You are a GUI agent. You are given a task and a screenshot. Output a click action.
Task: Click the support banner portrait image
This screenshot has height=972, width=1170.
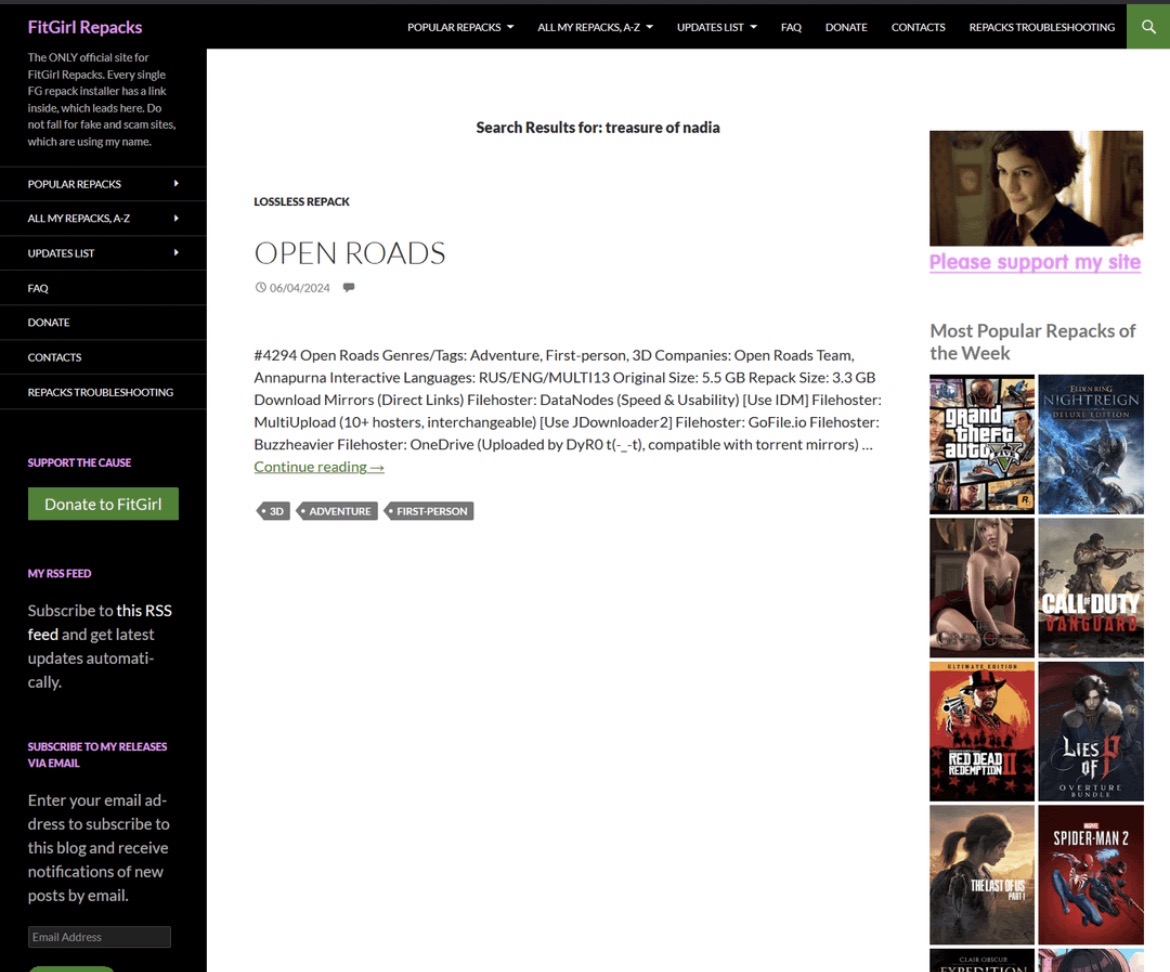[1036, 188]
